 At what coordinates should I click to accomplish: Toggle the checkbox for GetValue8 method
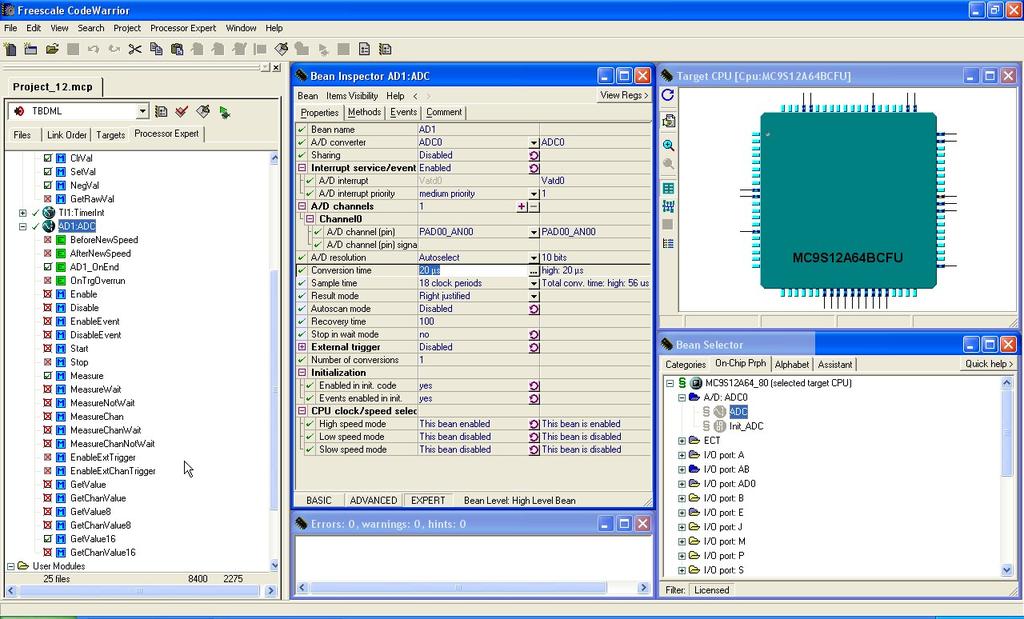(48, 511)
